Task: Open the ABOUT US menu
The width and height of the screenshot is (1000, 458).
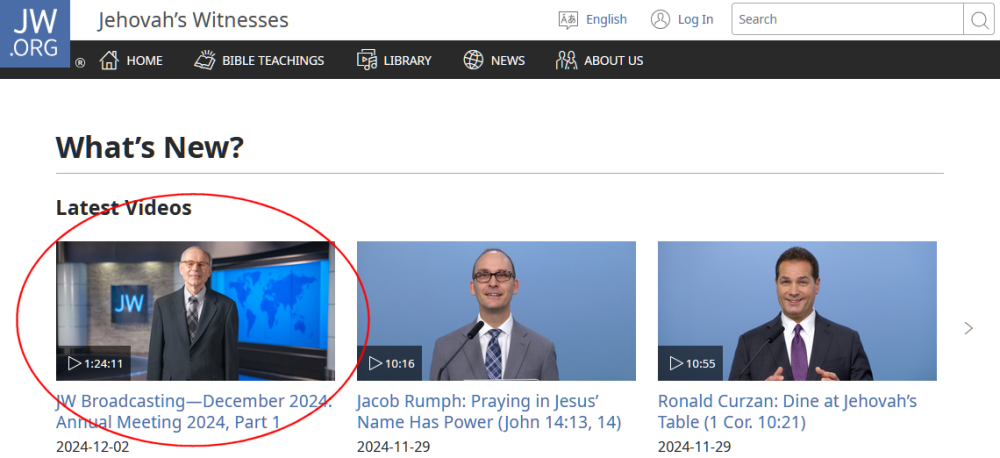Action: click(x=613, y=60)
